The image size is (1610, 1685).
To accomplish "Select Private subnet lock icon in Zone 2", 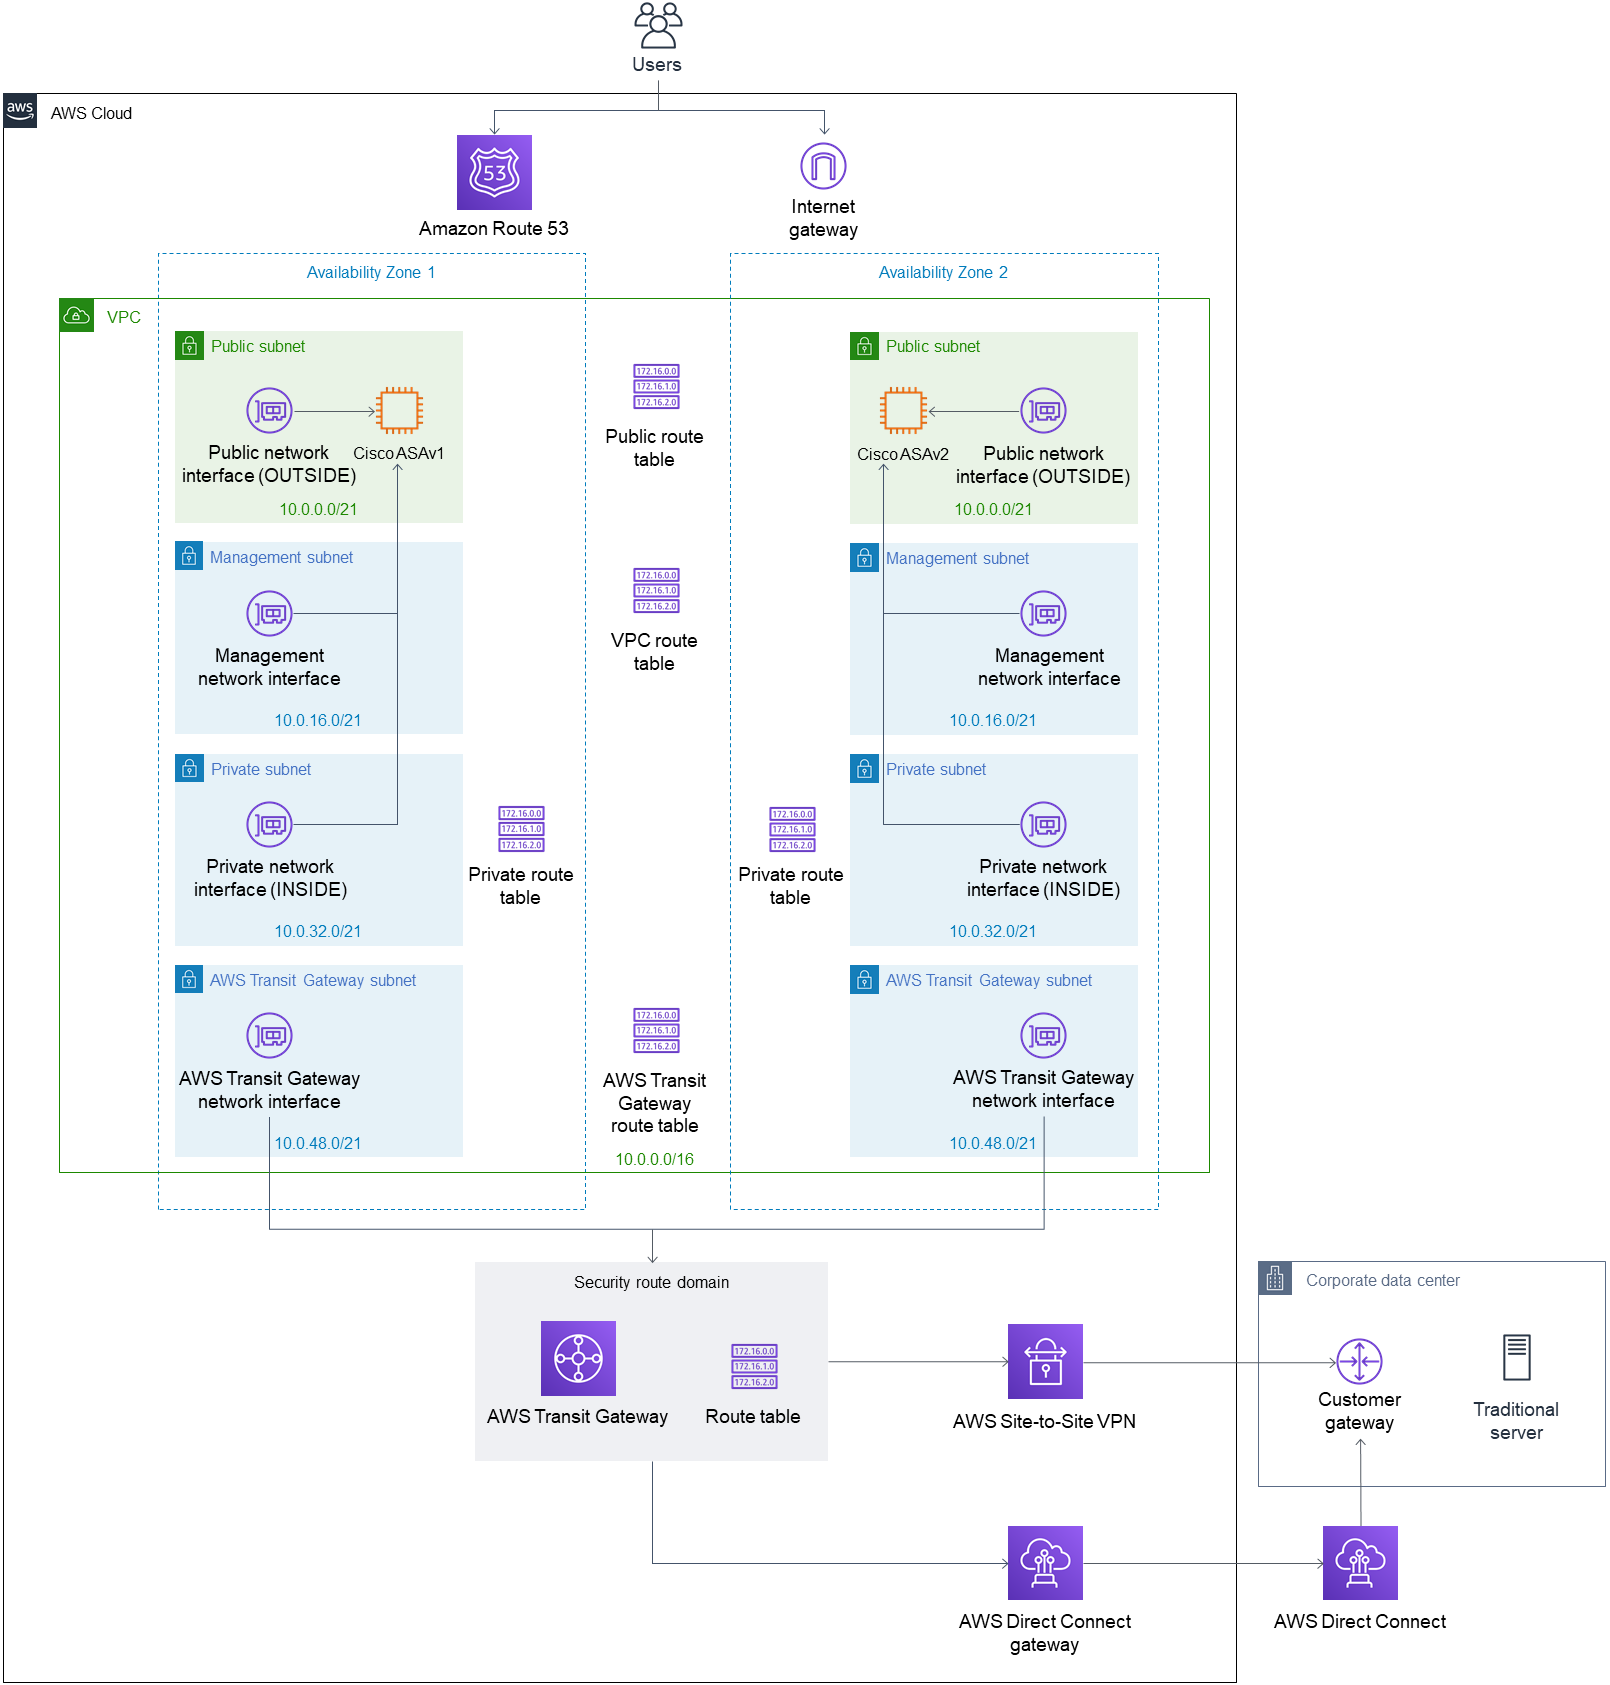I will click(864, 768).
